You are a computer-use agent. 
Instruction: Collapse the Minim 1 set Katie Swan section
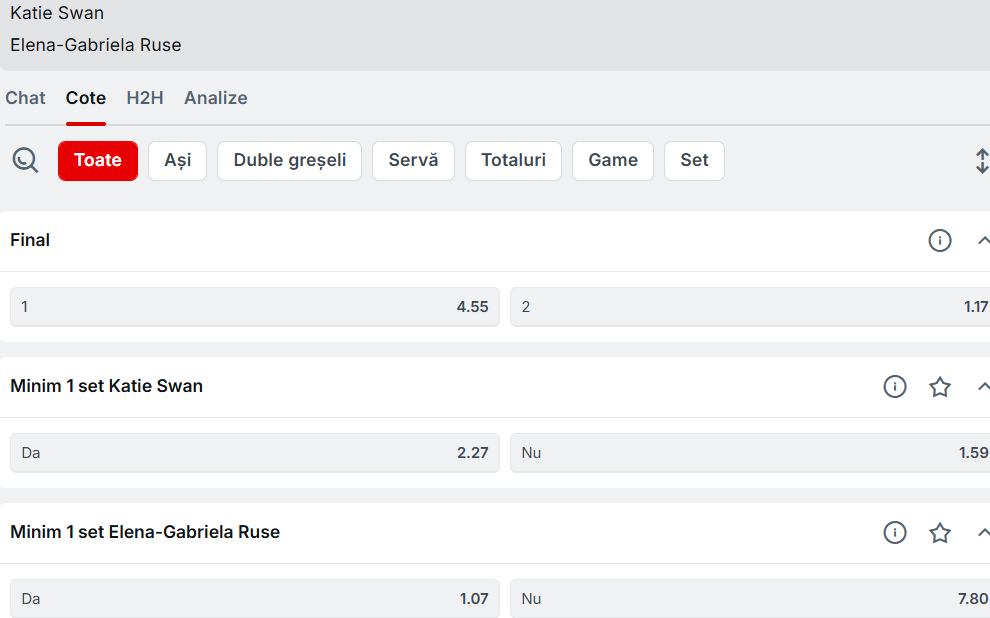(x=982, y=387)
